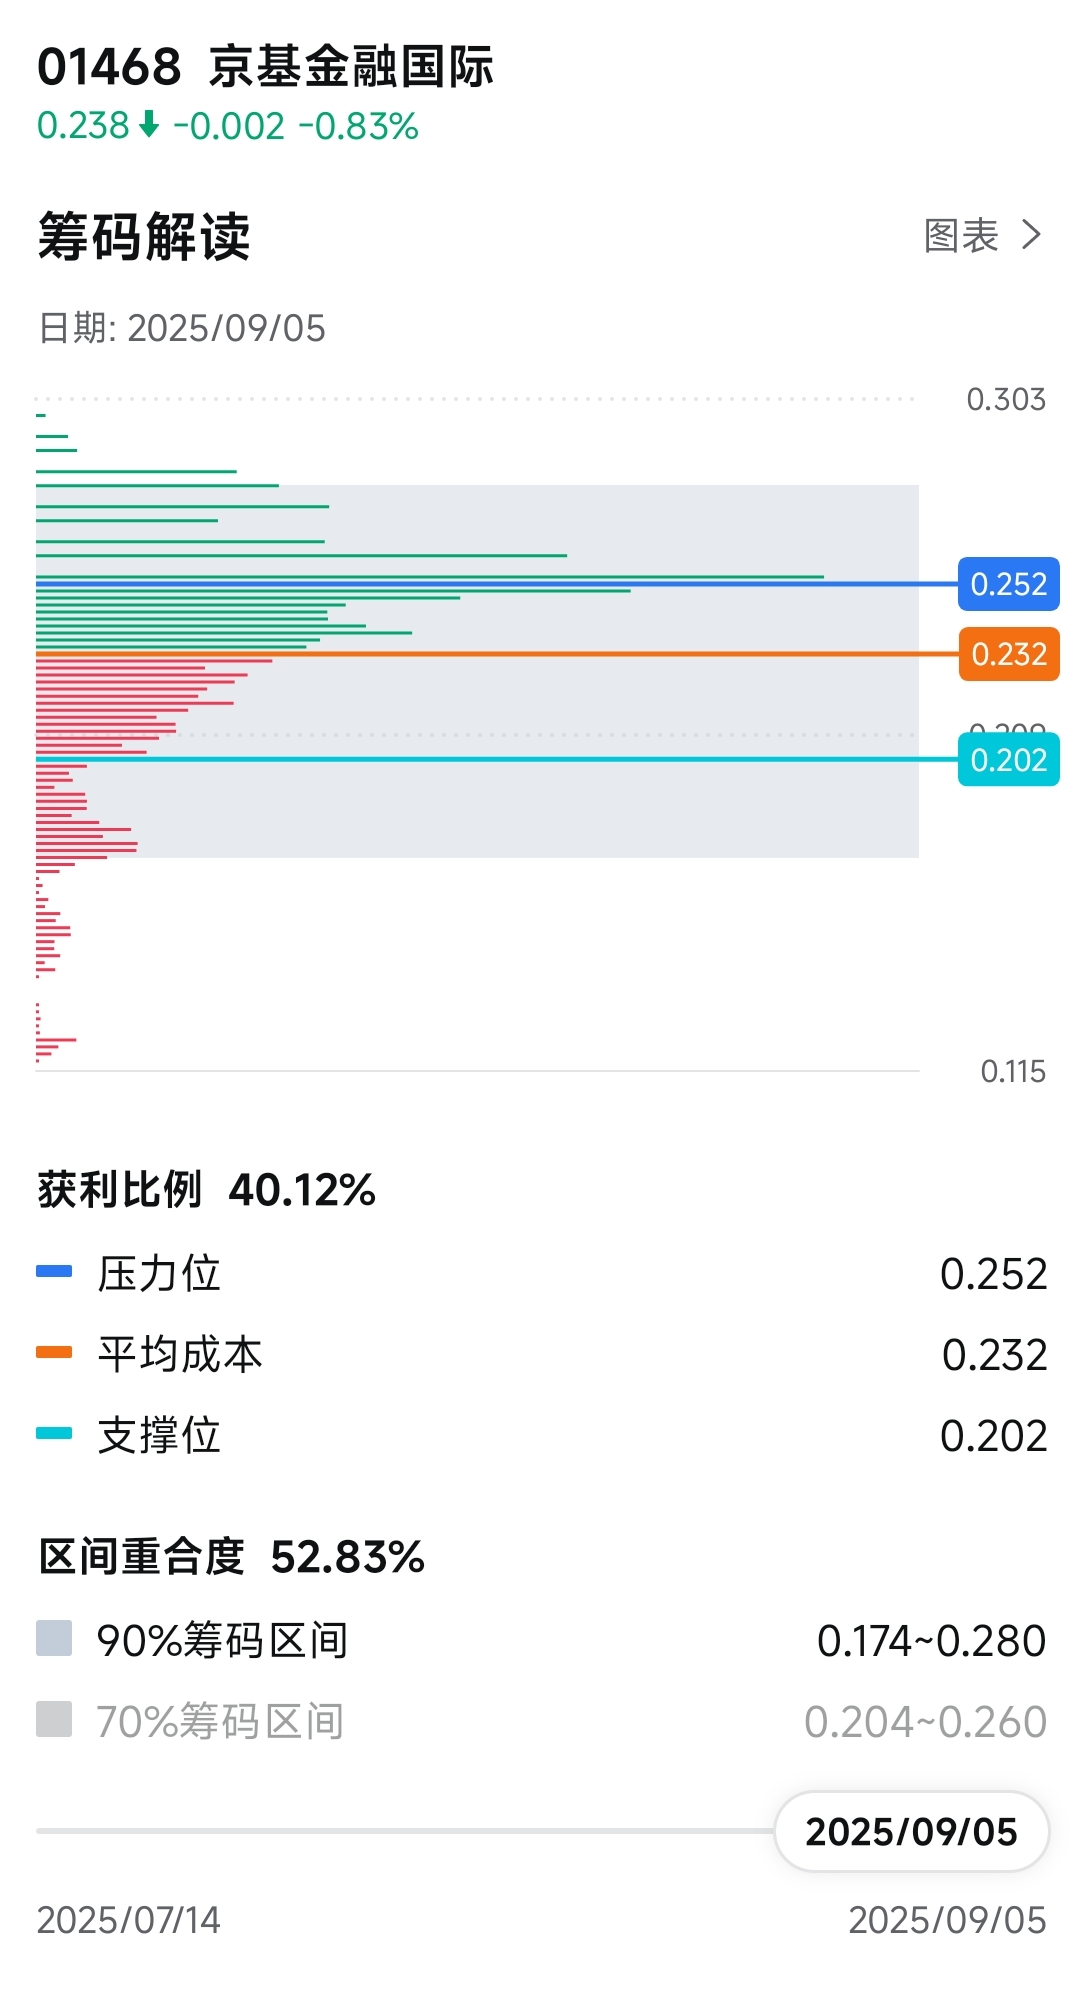1084x1991 pixels.
Task: Select the orange 平均成本 legend marker
Action: [x=54, y=1353]
